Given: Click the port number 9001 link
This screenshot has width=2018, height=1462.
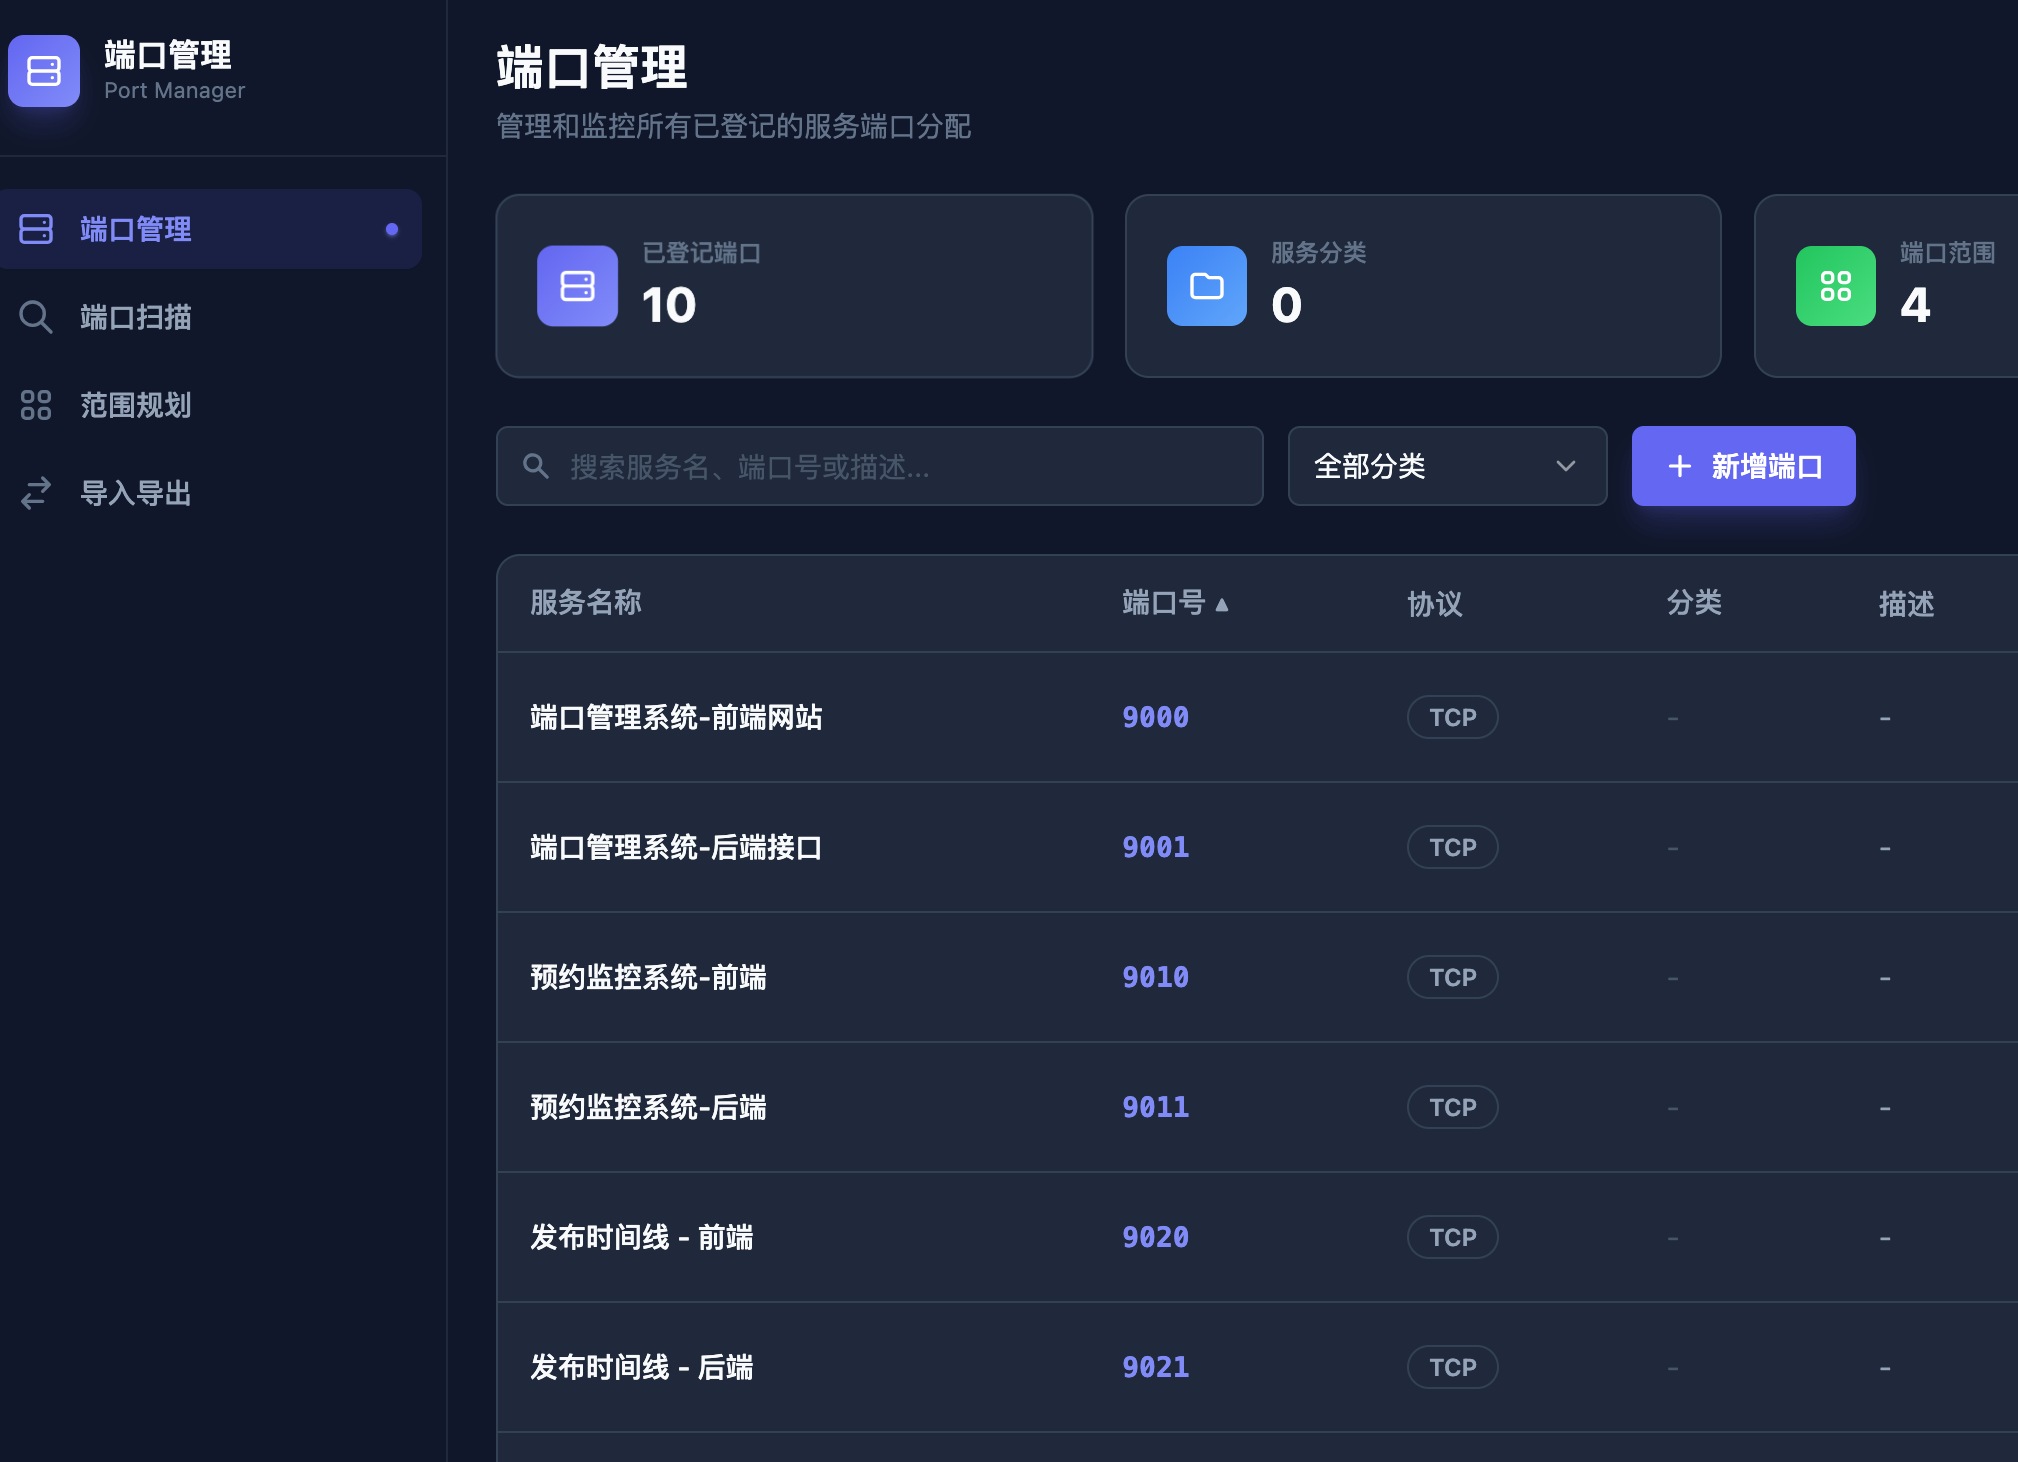Looking at the screenshot, I should tap(1154, 847).
